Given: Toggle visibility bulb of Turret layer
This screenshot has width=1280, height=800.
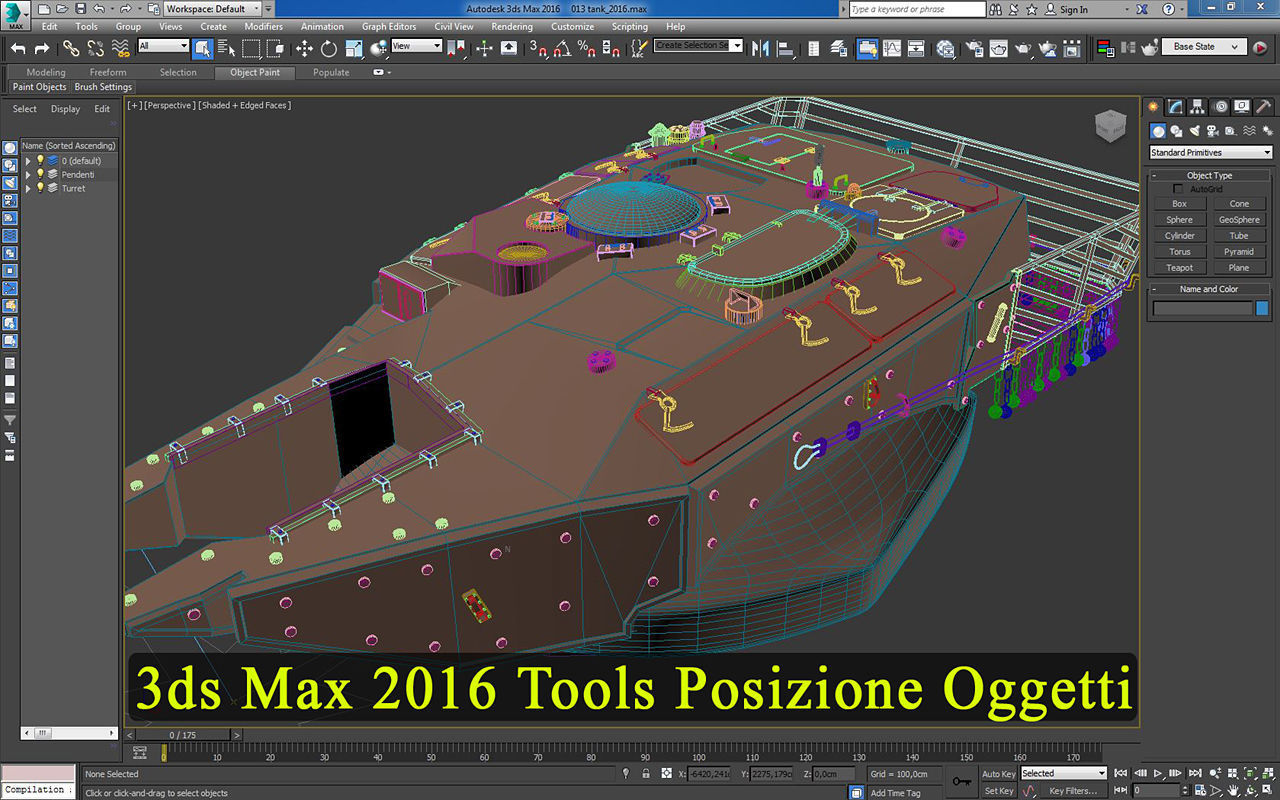Looking at the screenshot, I should (40, 188).
